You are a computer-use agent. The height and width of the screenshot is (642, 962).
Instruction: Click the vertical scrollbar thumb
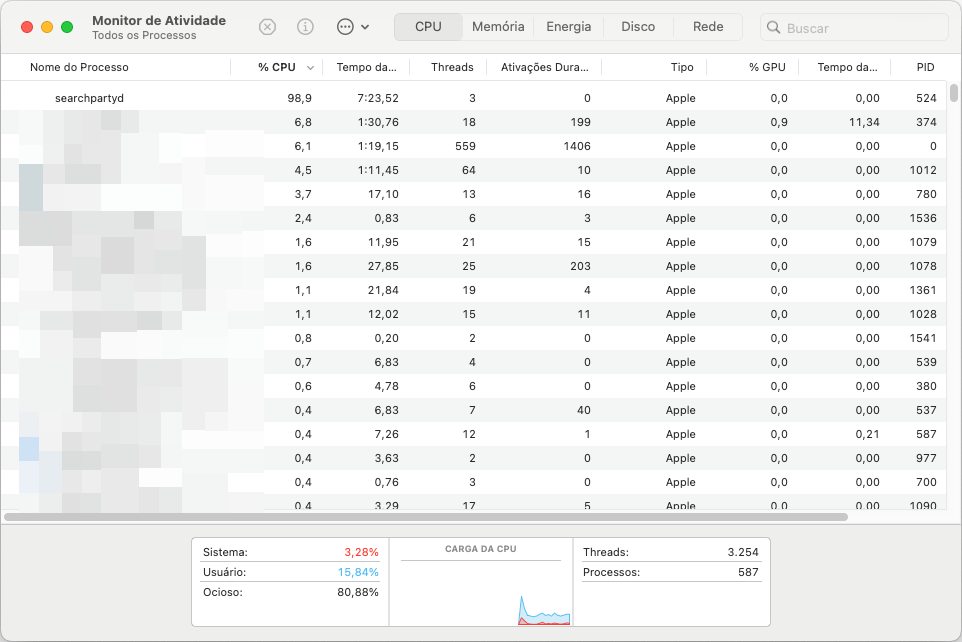pyautogui.click(x=954, y=94)
